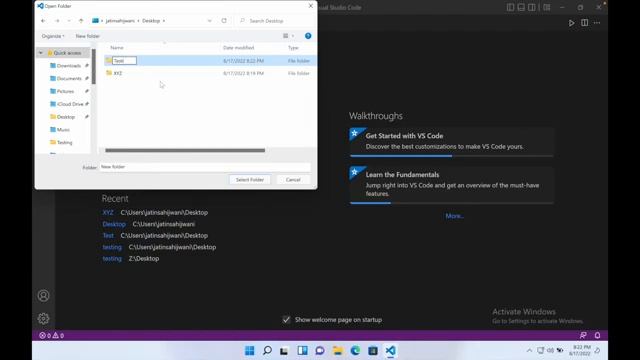The height and width of the screenshot is (360, 640).
Task: Open File Explorer from the taskbar
Action: pyautogui.click(x=338, y=351)
